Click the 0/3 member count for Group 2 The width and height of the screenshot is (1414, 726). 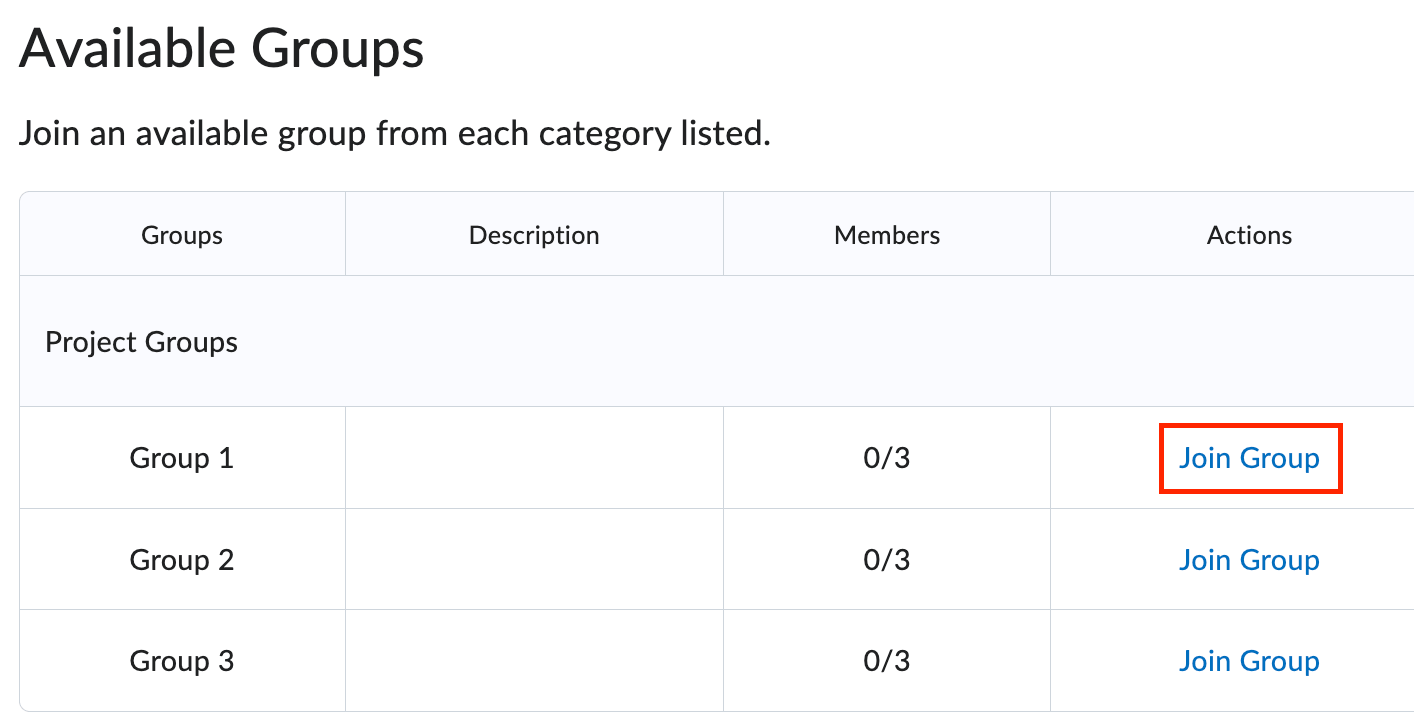click(886, 560)
